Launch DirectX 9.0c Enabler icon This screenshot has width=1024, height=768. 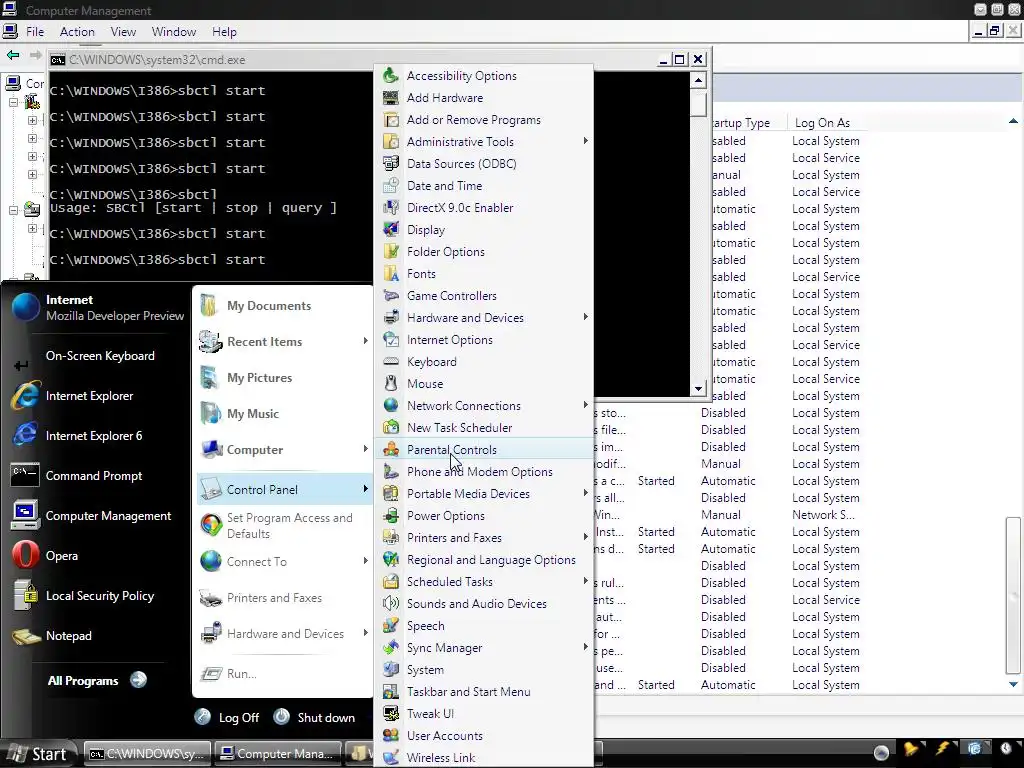pyautogui.click(x=391, y=208)
